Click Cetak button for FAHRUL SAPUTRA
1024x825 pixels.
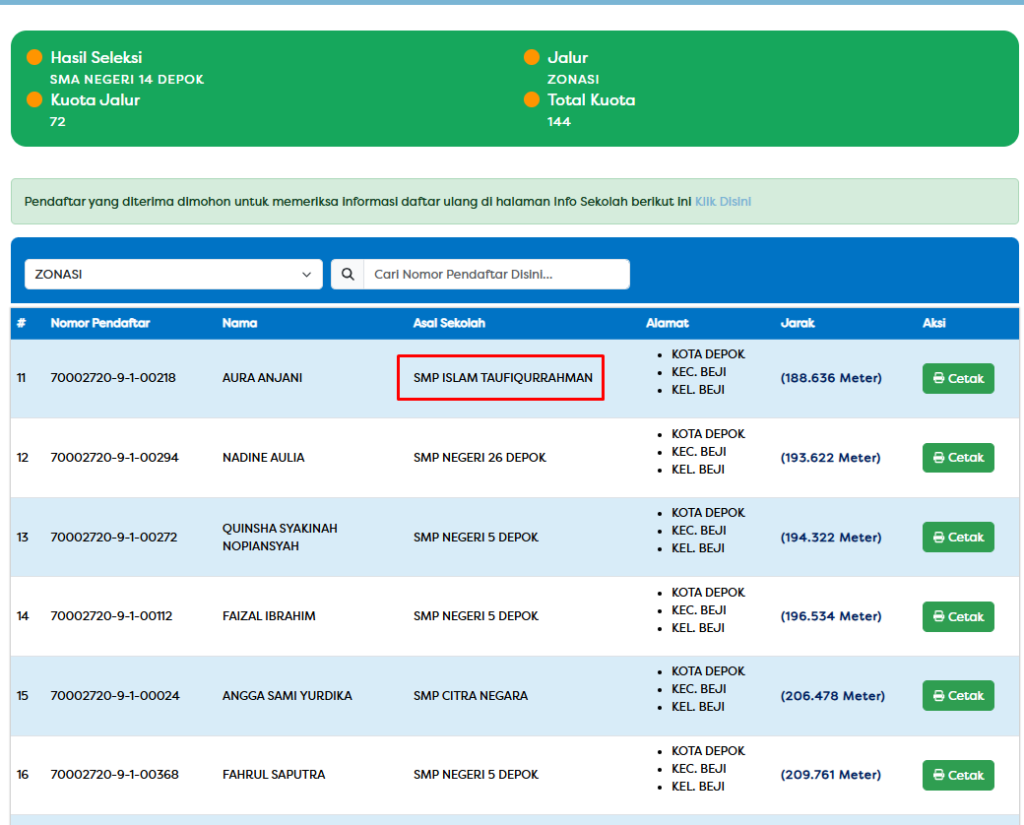(x=957, y=775)
